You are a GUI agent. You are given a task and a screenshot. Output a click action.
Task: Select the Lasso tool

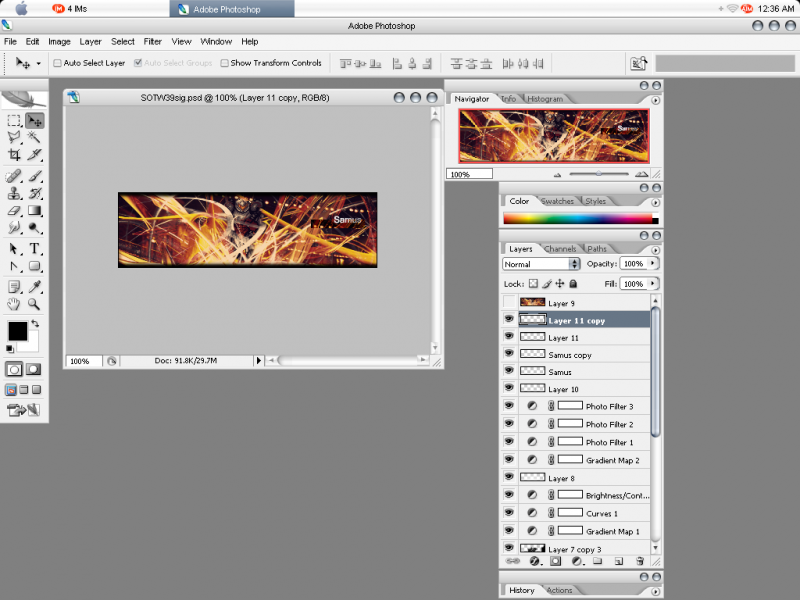(14, 137)
